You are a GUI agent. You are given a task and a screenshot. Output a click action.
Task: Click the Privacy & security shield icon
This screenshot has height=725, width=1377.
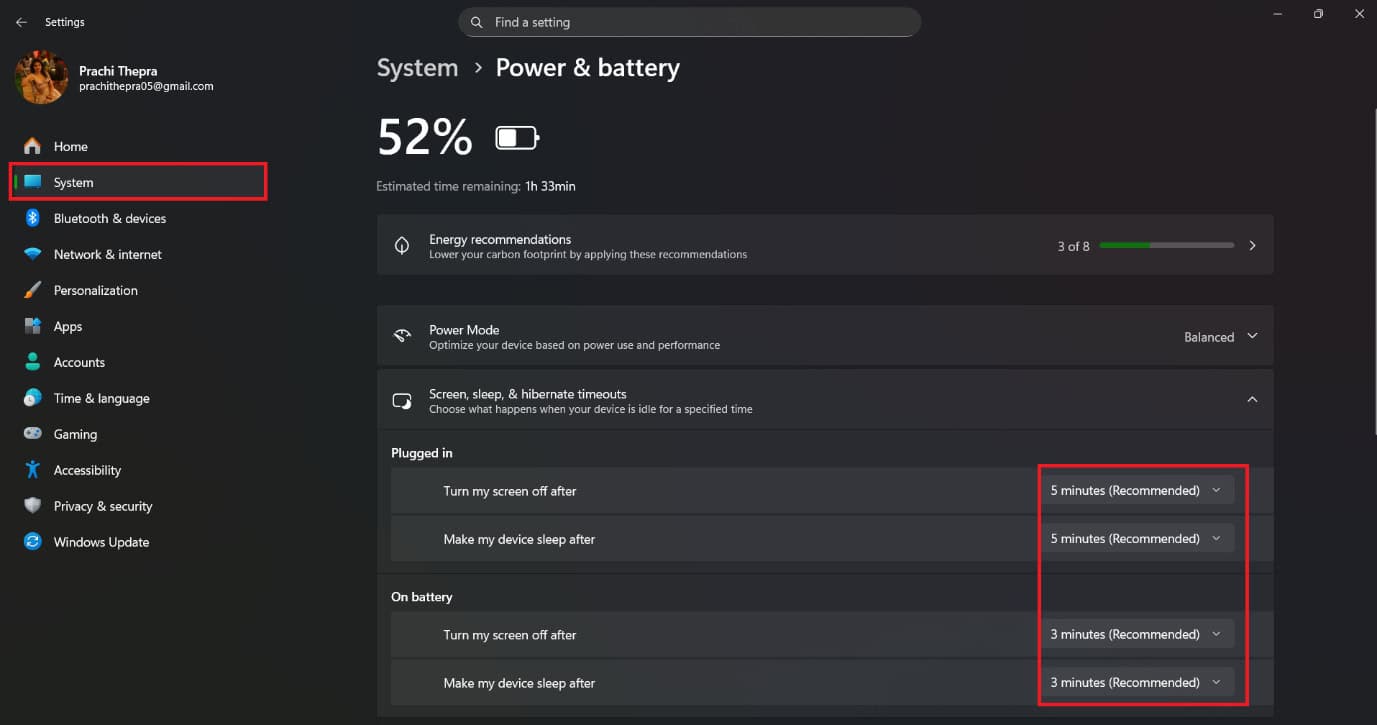coord(33,506)
